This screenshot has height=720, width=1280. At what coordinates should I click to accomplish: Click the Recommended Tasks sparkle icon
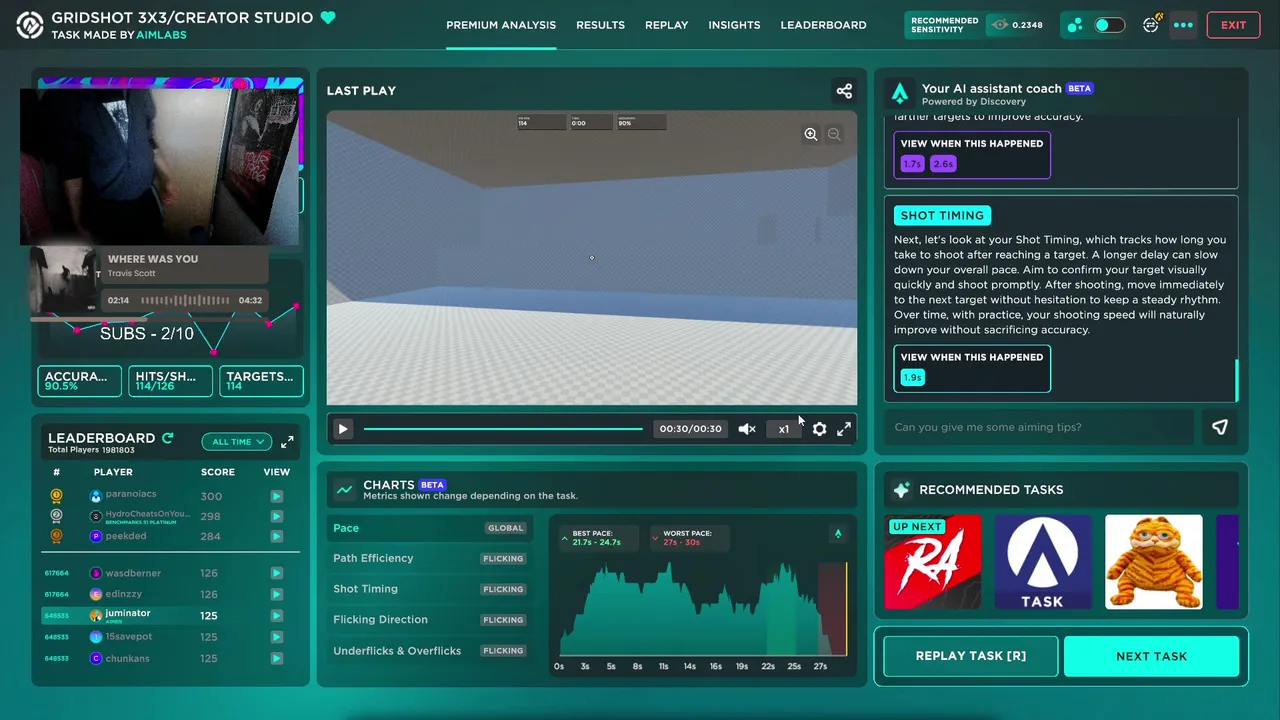pos(901,490)
